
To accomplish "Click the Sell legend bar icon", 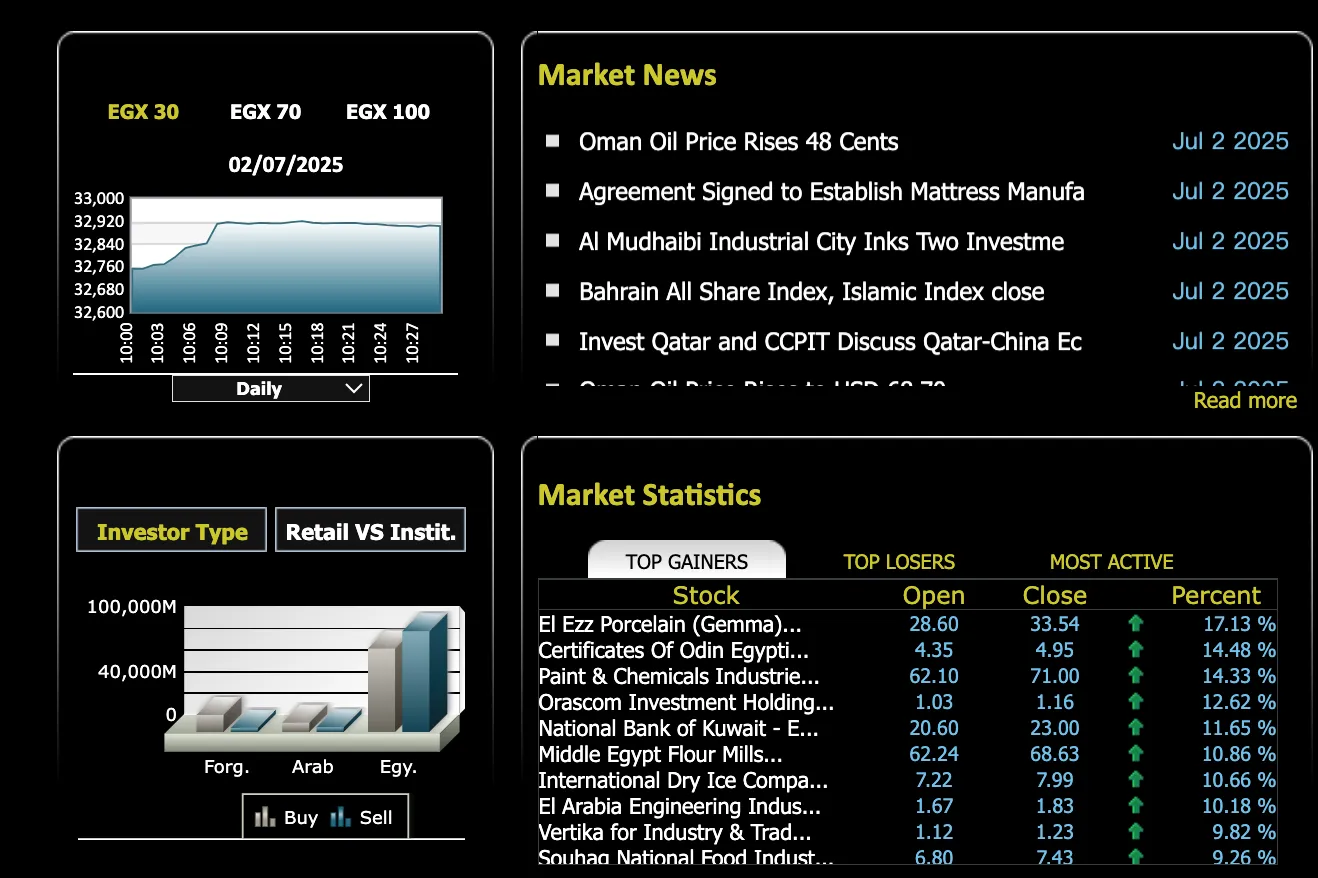I will tap(340, 817).
